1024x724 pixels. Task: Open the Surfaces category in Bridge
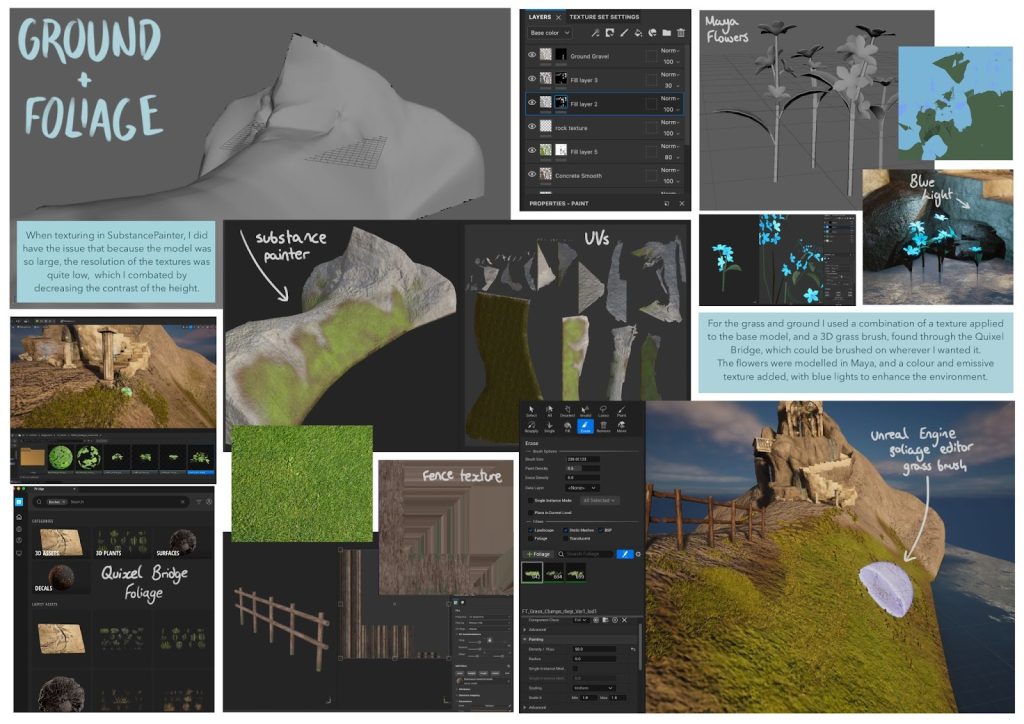coord(183,543)
